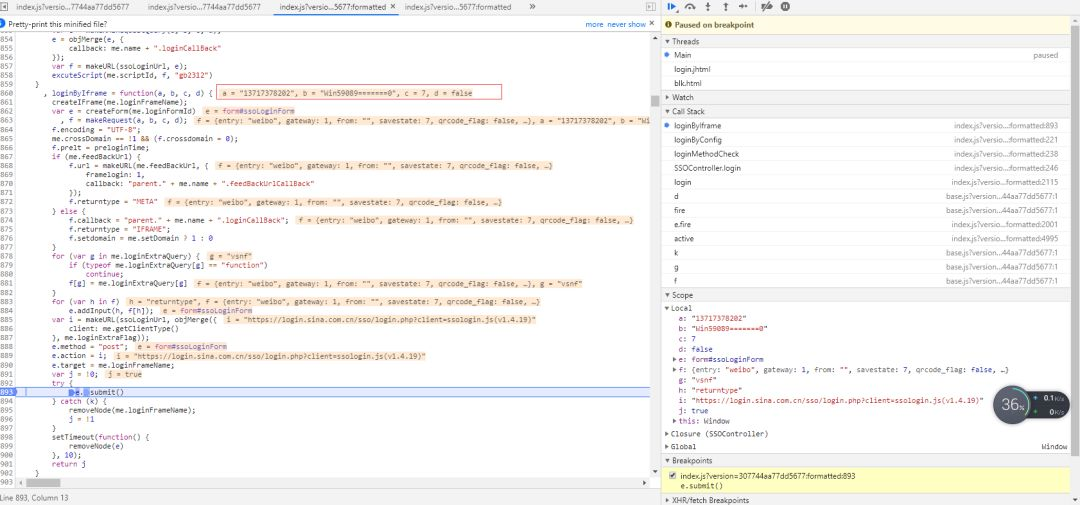Step out of current function
The width and height of the screenshot is (1080, 505).
(x=725, y=6)
